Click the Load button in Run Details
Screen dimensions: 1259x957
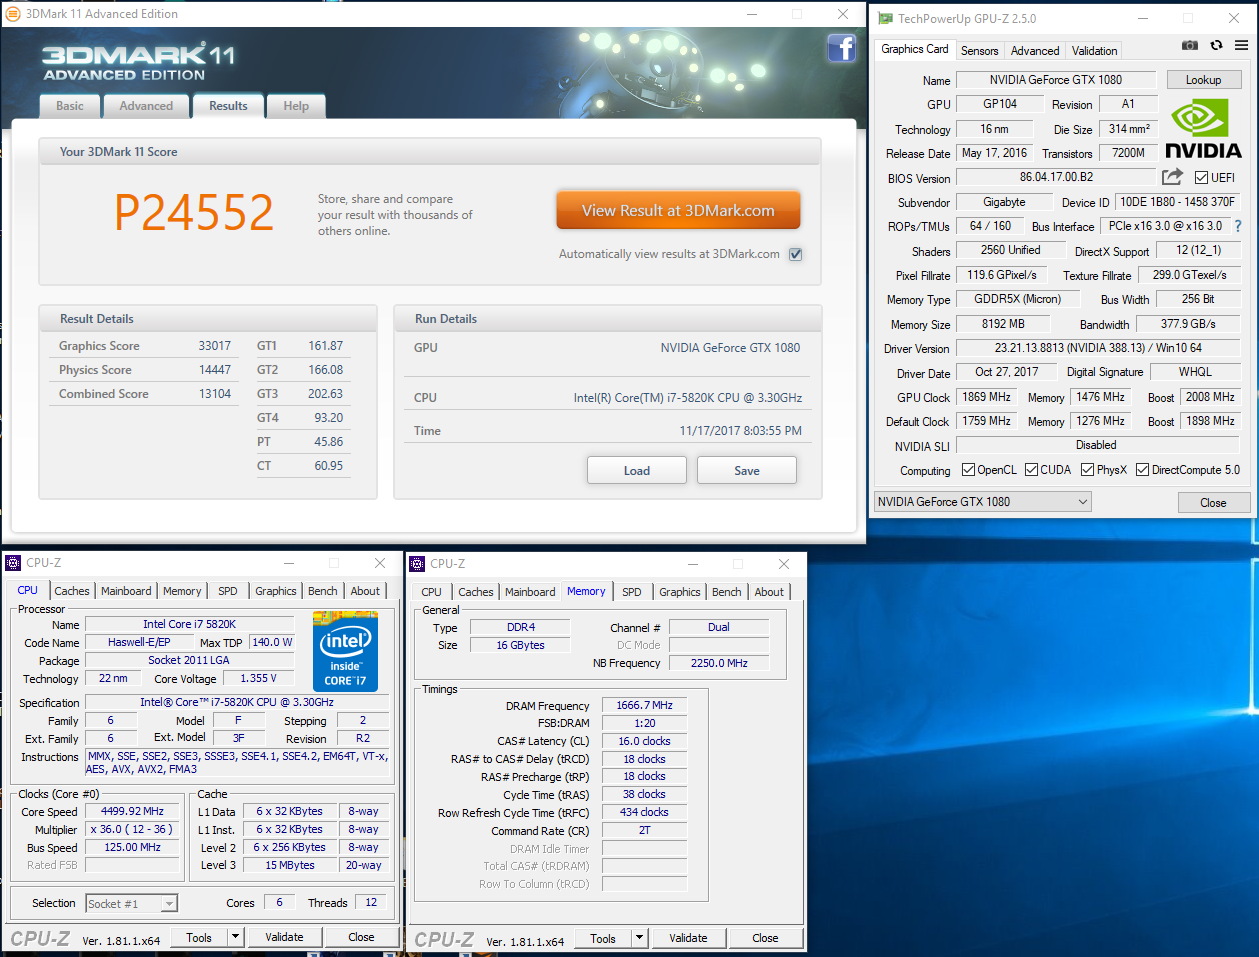pos(637,471)
